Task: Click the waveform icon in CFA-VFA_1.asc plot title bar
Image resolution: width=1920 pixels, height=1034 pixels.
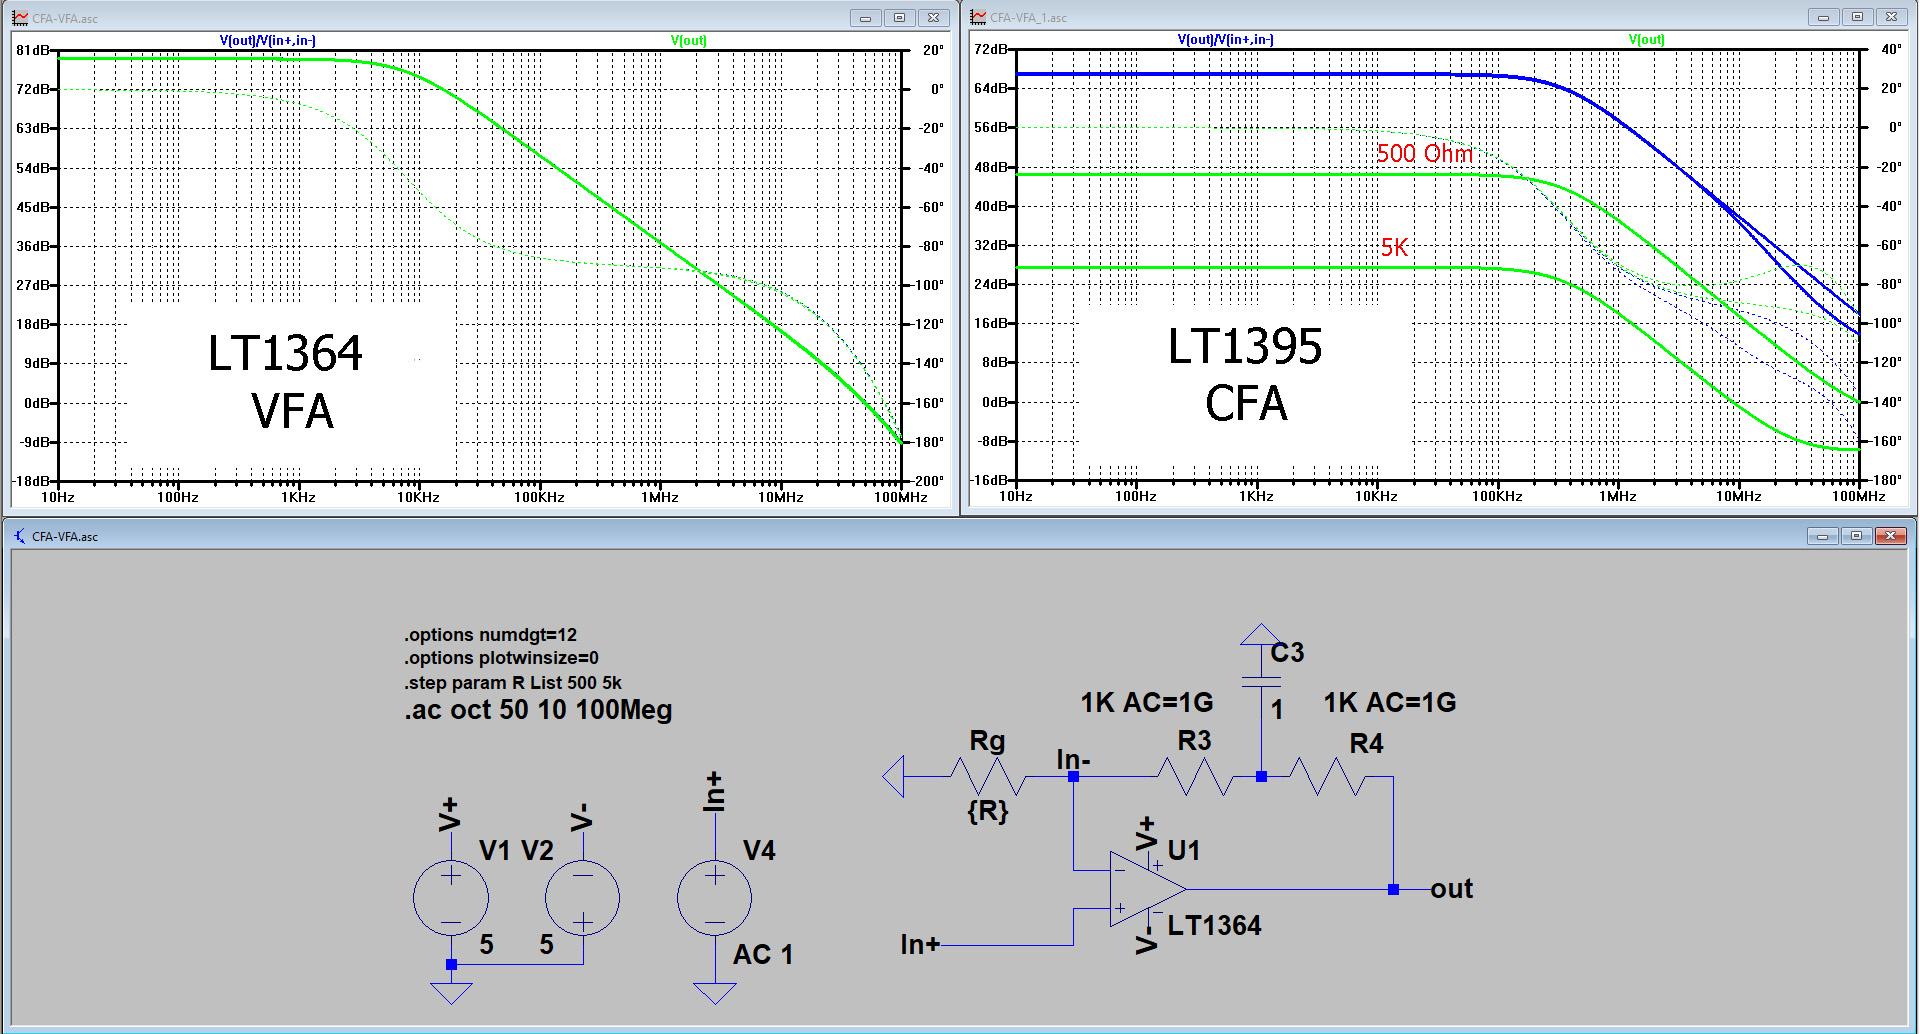Action: click(x=978, y=17)
